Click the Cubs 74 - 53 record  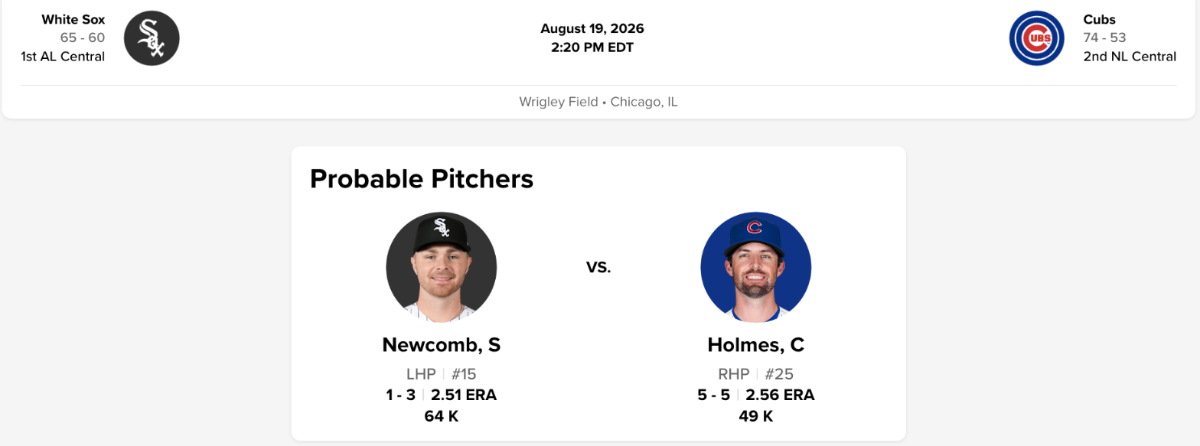click(1105, 38)
